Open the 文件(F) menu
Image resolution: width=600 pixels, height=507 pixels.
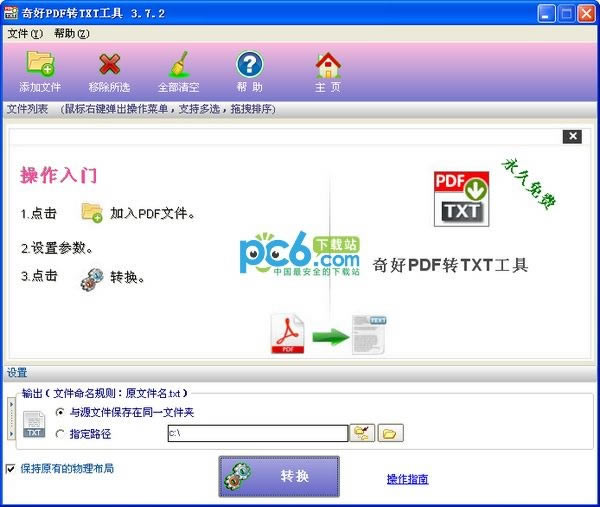tap(25, 34)
